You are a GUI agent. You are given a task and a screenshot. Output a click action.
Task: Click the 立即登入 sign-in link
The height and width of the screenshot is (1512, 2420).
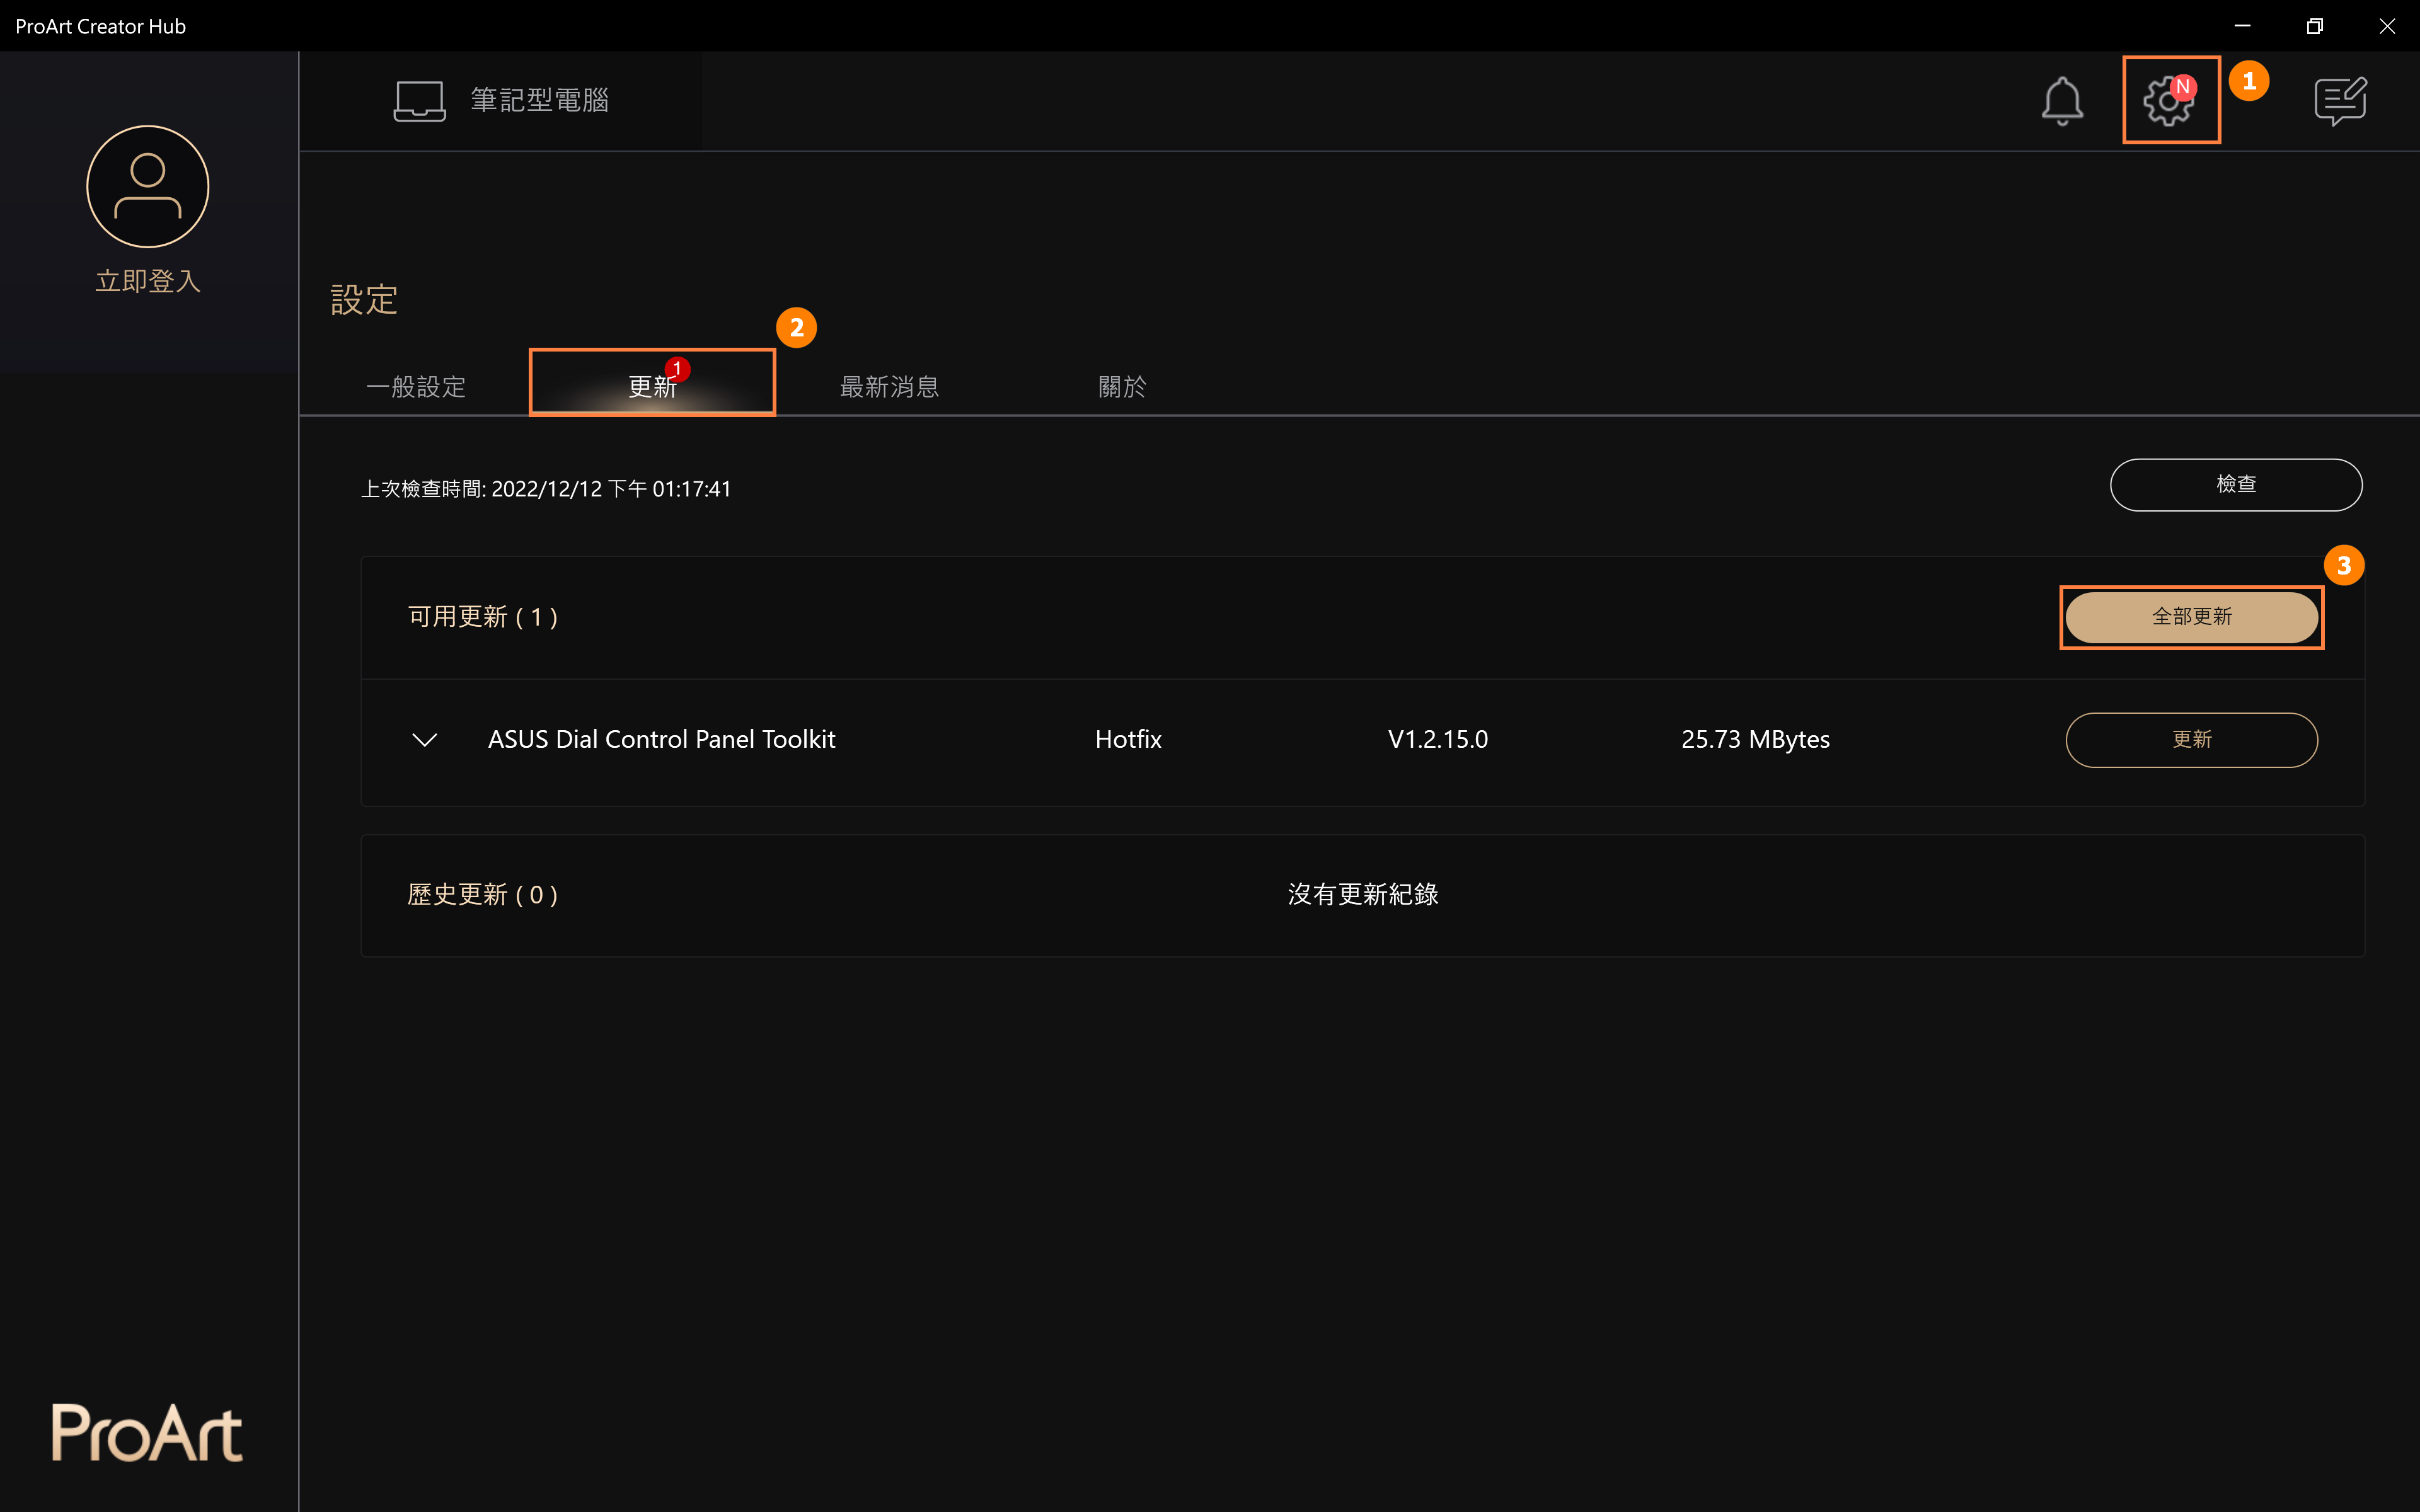pyautogui.click(x=148, y=281)
